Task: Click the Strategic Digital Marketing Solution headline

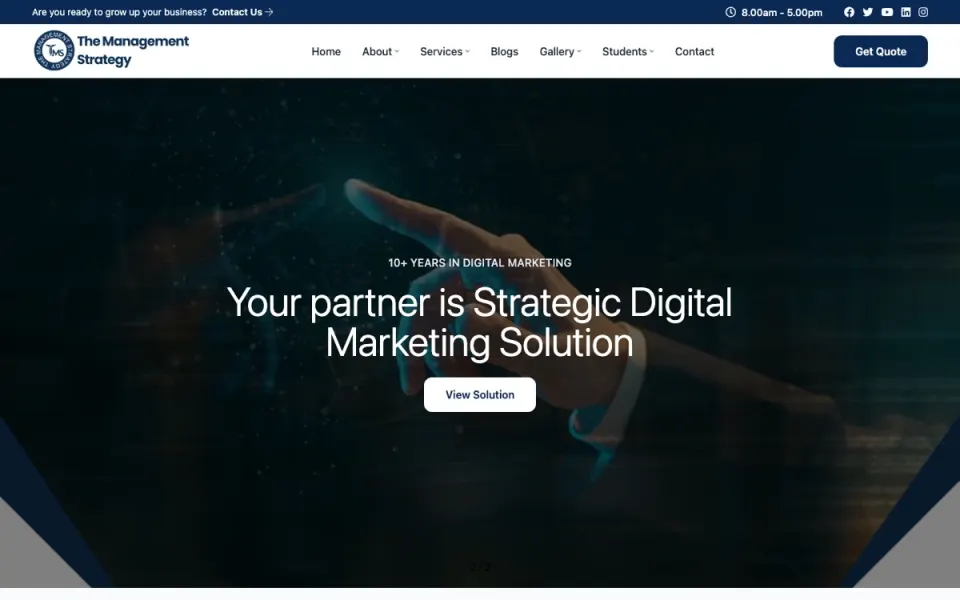Action: point(479,322)
